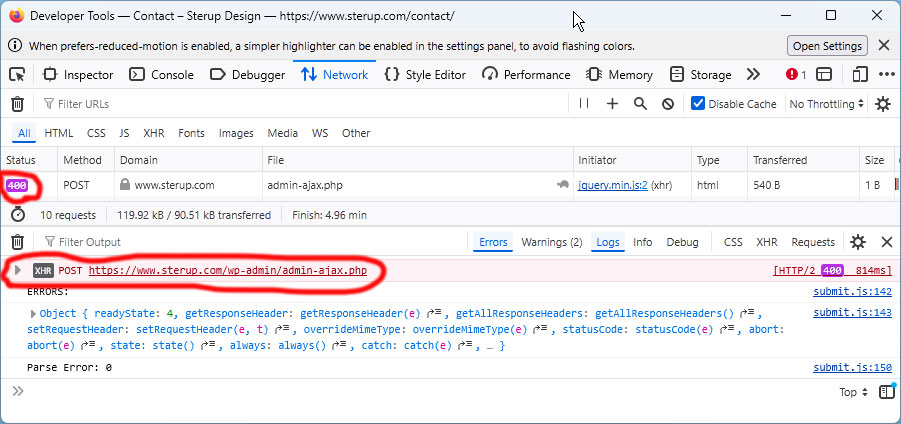The width and height of the screenshot is (901, 424).
Task: Open submit.js:142 source link
Action: click(852, 291)
